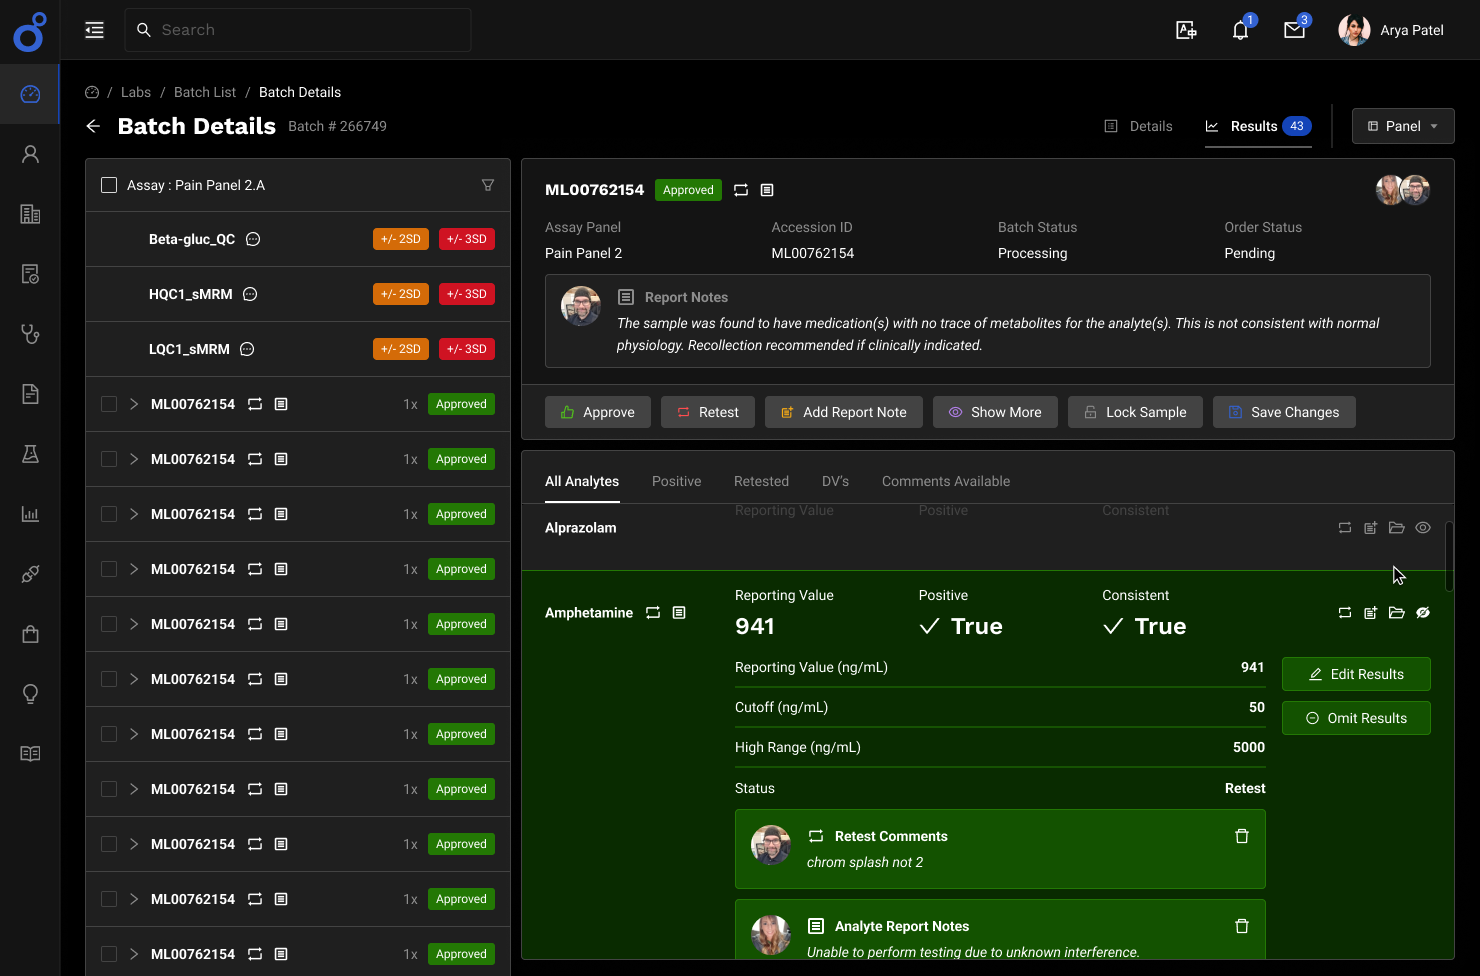Screen dimensions: 1480x976
Task: Open the lab flask sidebar icon
Action: pos(30,454)
